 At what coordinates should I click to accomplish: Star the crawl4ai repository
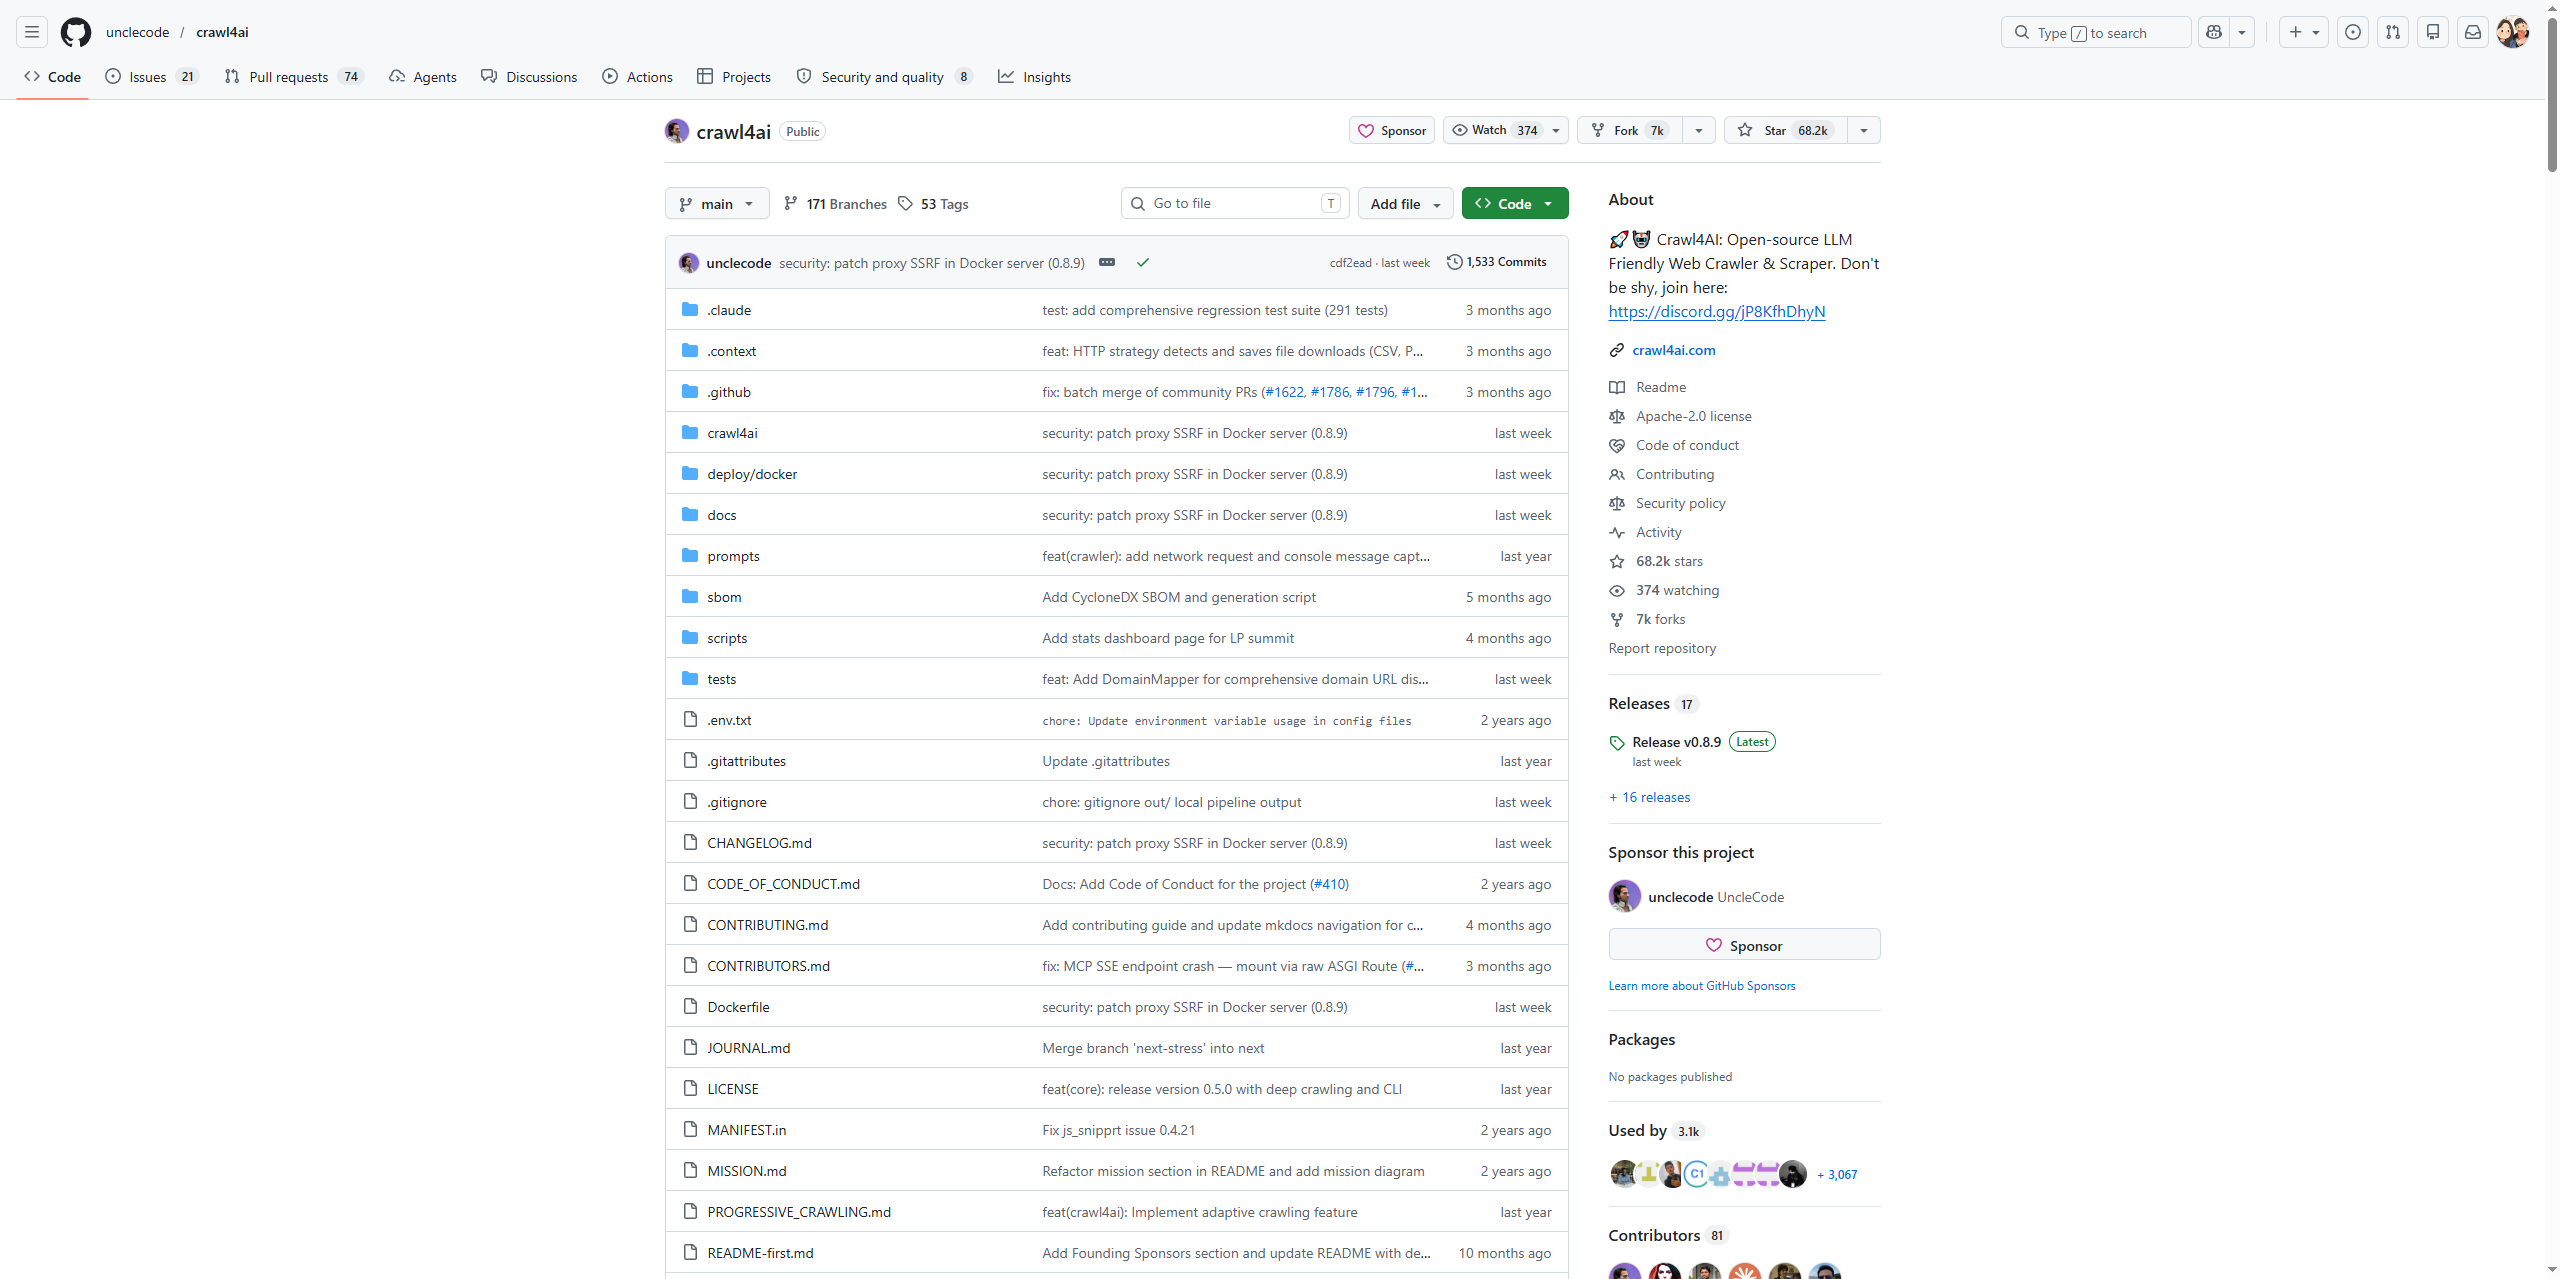[1786, 130]
